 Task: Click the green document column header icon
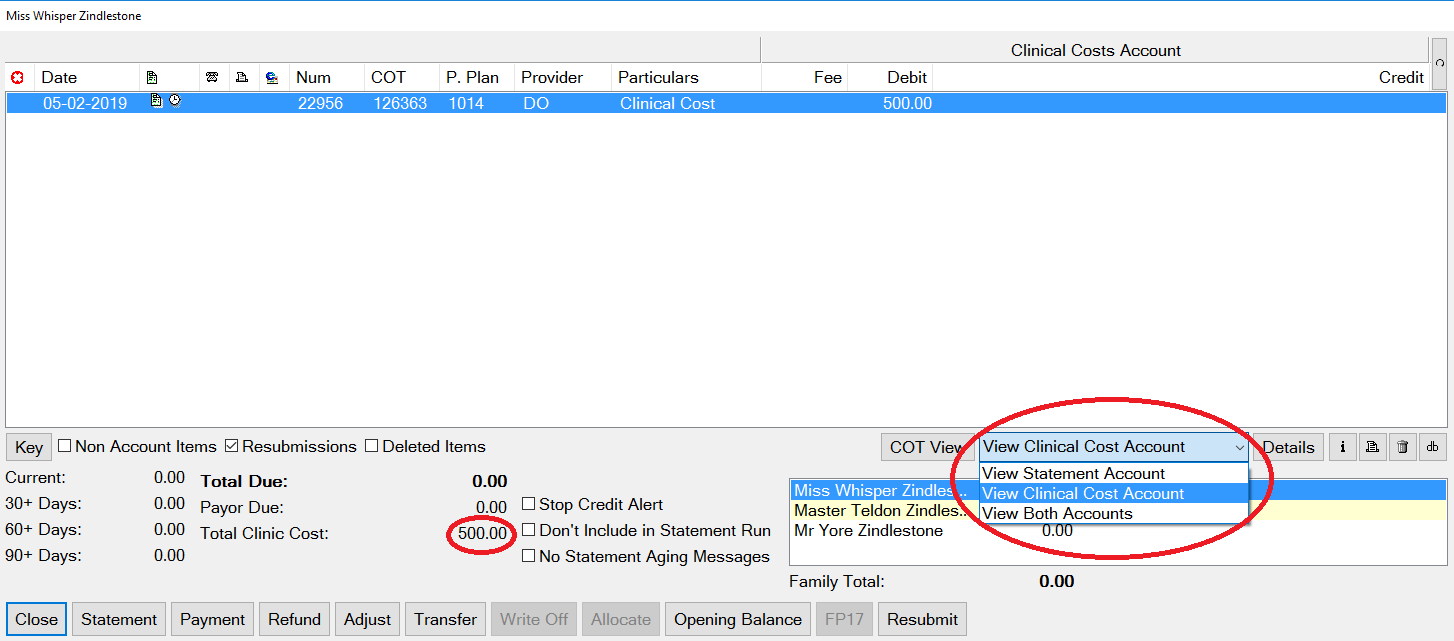point(151,77)
